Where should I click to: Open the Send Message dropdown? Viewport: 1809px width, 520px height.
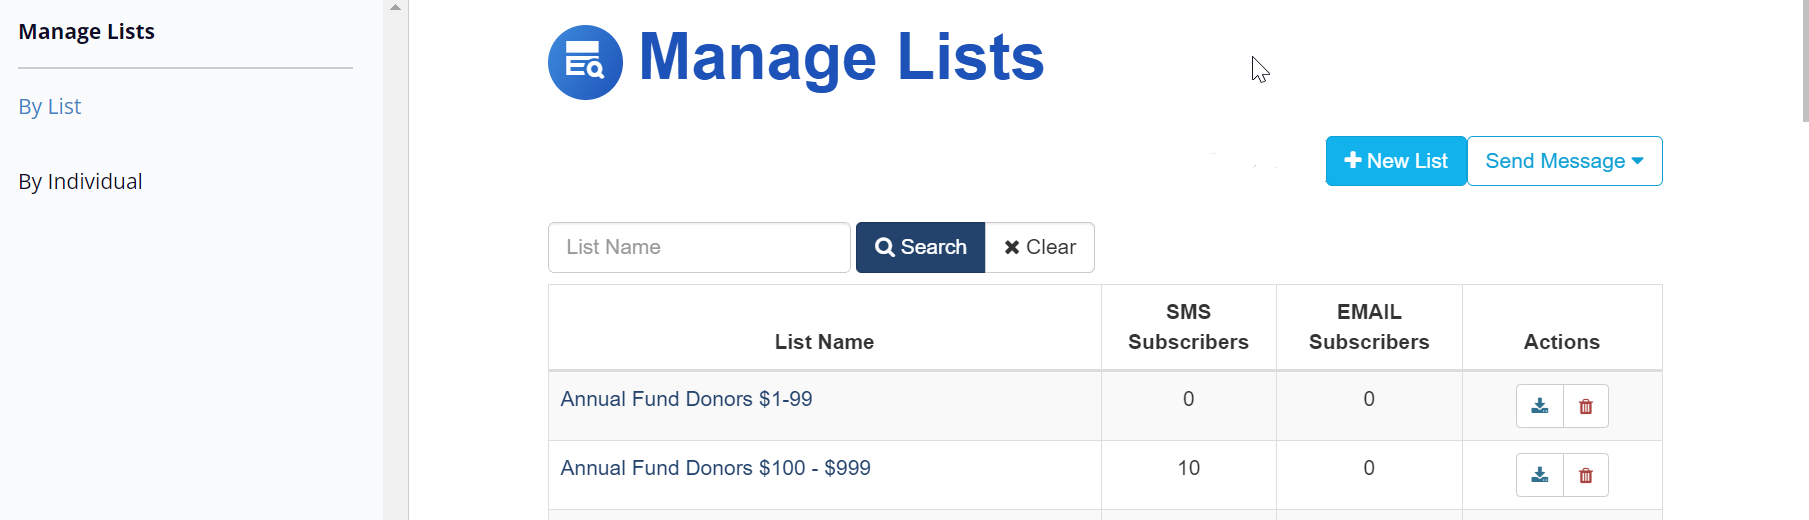coord(1564,161)
